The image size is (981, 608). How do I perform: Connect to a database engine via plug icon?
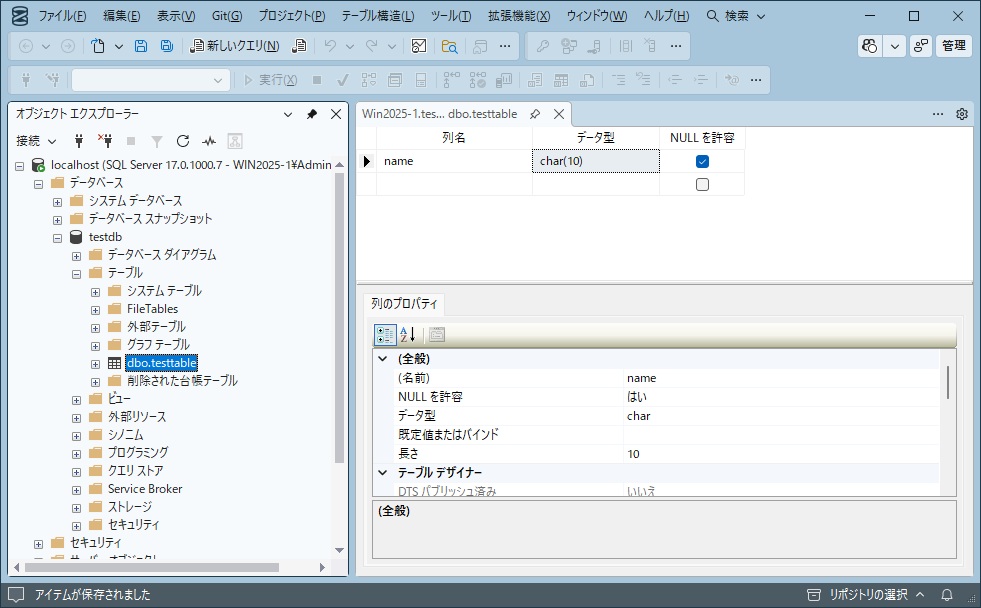[78, 141]
